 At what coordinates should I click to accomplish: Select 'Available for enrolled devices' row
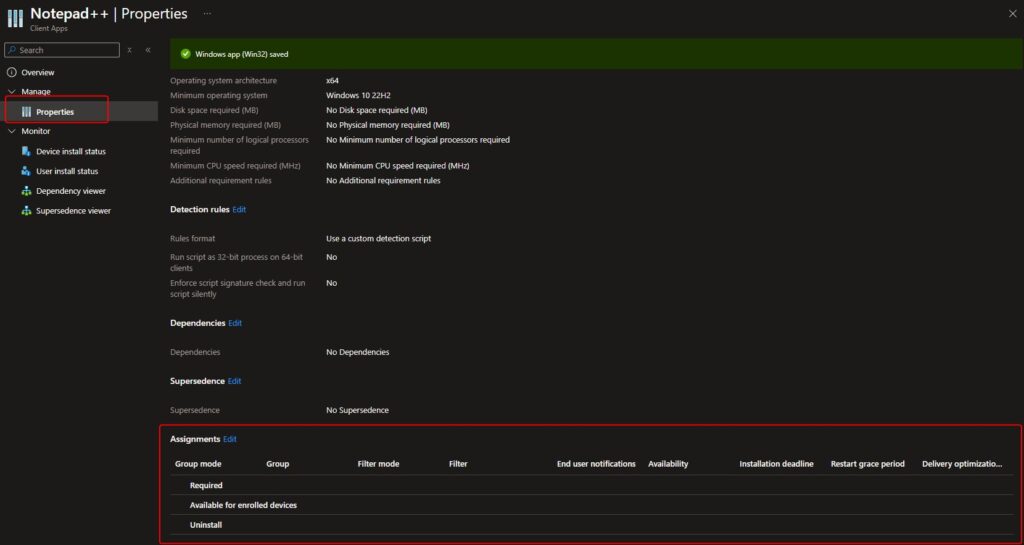[x=592, y=505]
